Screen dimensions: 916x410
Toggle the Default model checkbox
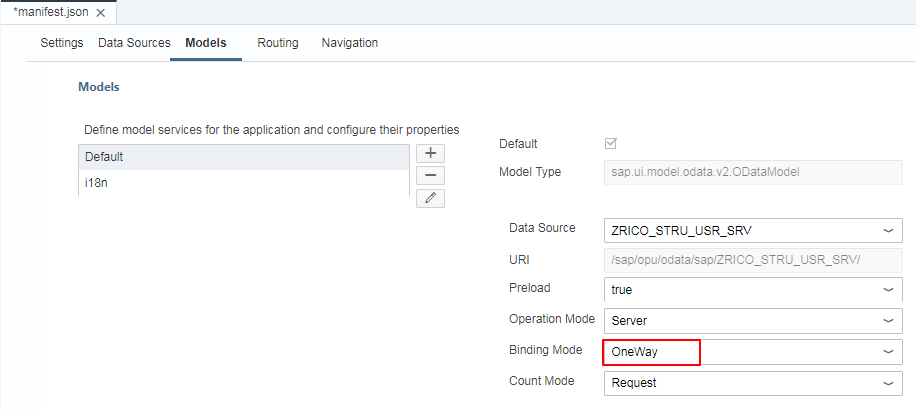(x=611, y=144)
